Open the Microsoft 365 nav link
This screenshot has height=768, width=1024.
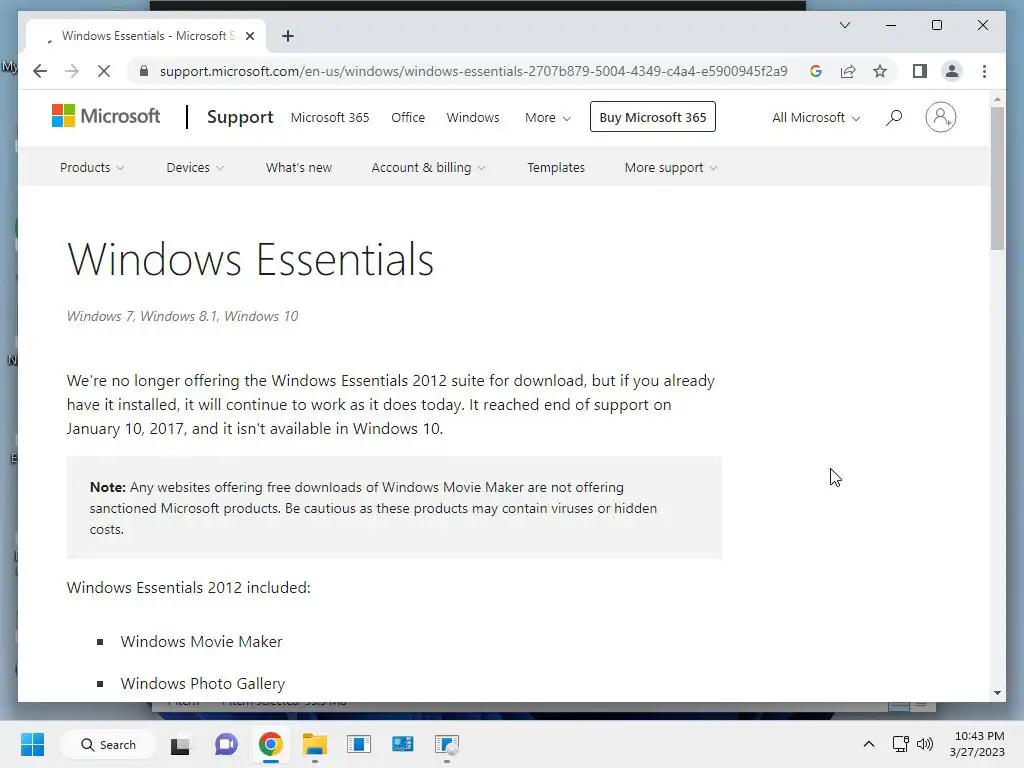point(330,118)
